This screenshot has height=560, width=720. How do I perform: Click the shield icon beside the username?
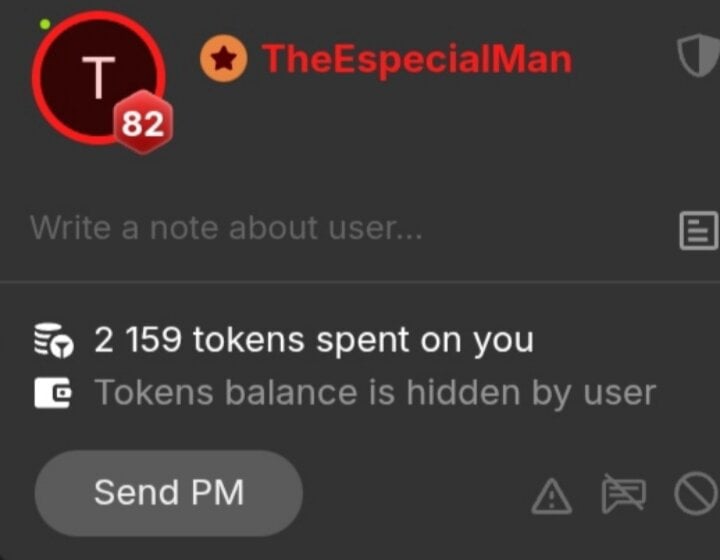[x=698, y=55]
